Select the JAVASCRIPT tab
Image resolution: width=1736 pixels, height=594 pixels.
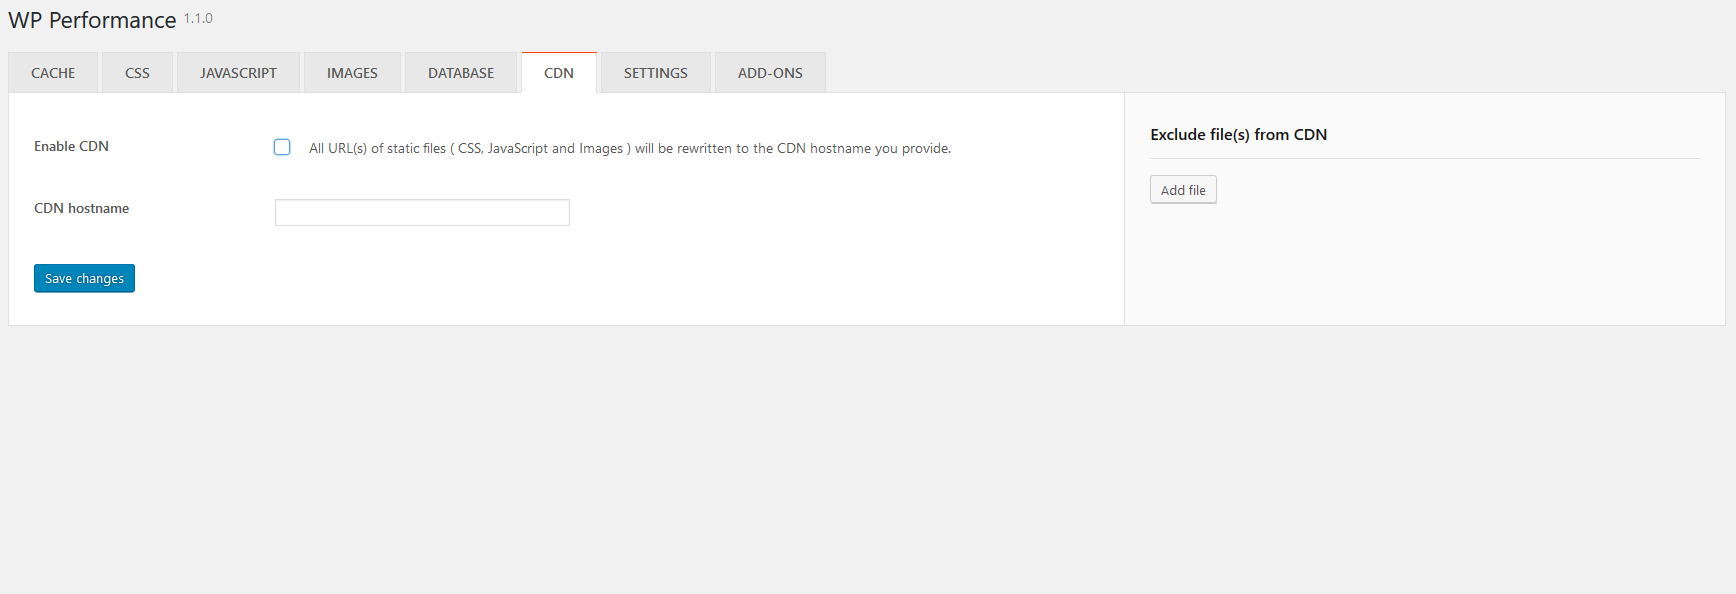coord(238,73)
